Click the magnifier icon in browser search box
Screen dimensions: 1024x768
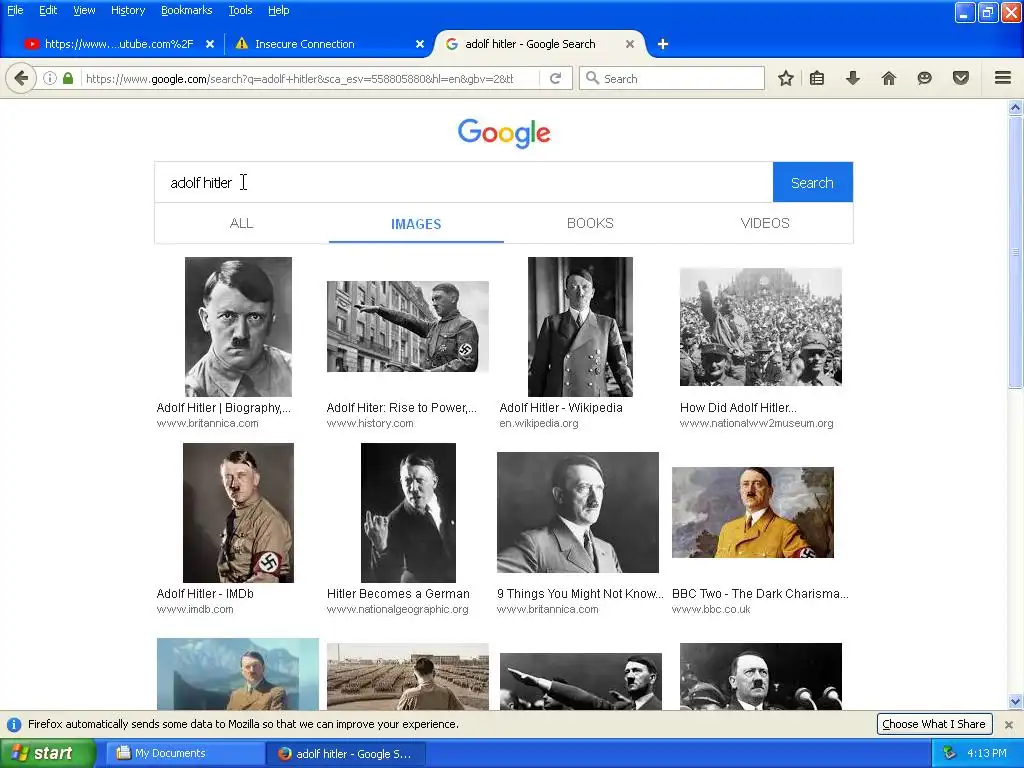tap(592, 78)
